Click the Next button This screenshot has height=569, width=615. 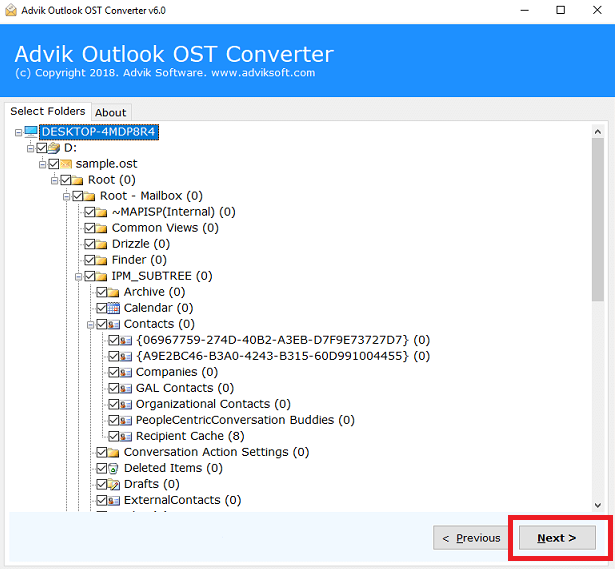(557, 538)
